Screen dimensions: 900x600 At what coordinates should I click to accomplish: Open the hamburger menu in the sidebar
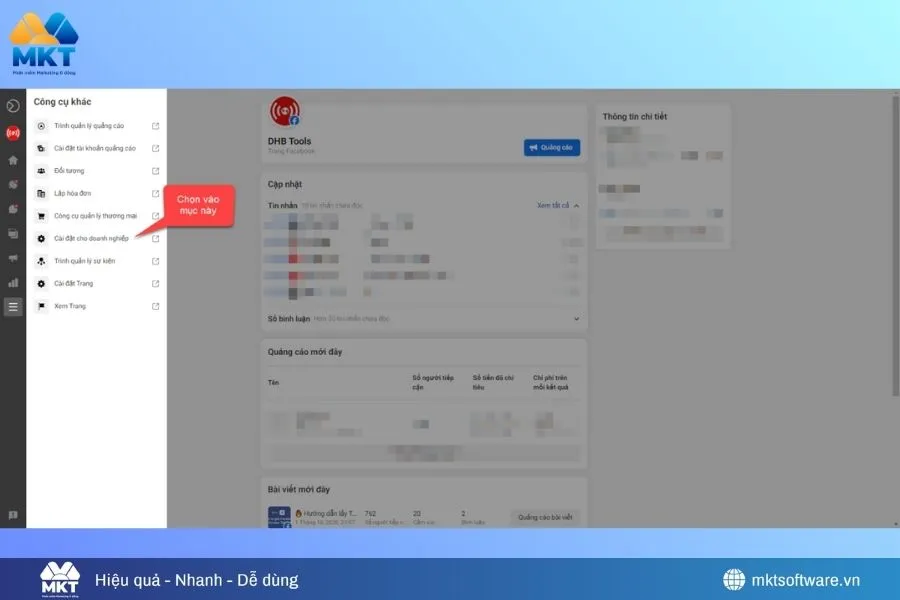click(x=12, y=306)
